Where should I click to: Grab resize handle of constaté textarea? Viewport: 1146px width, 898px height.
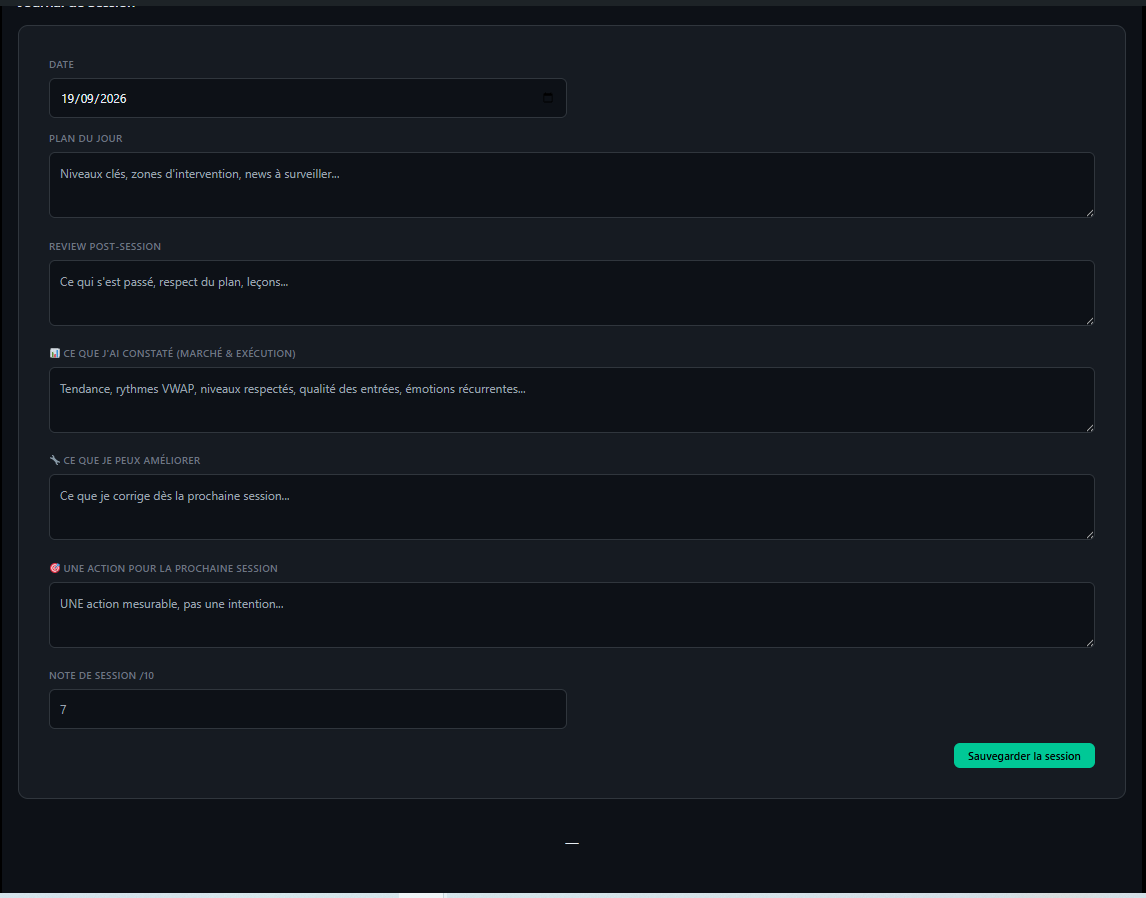1089,427
